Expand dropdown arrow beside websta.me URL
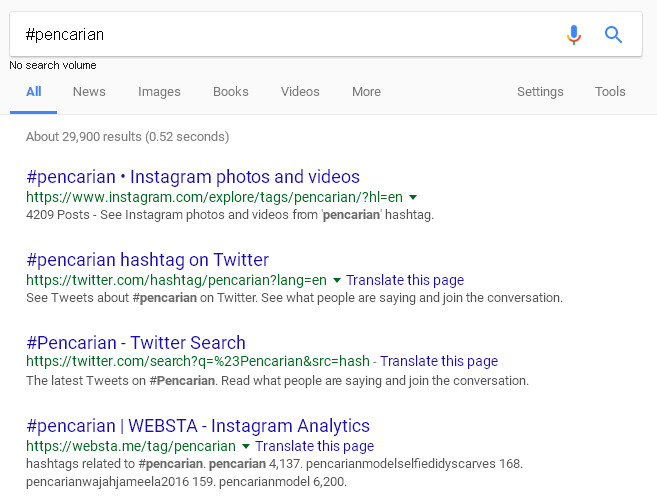Screen dimensions: 657x501 click(246, 447)
